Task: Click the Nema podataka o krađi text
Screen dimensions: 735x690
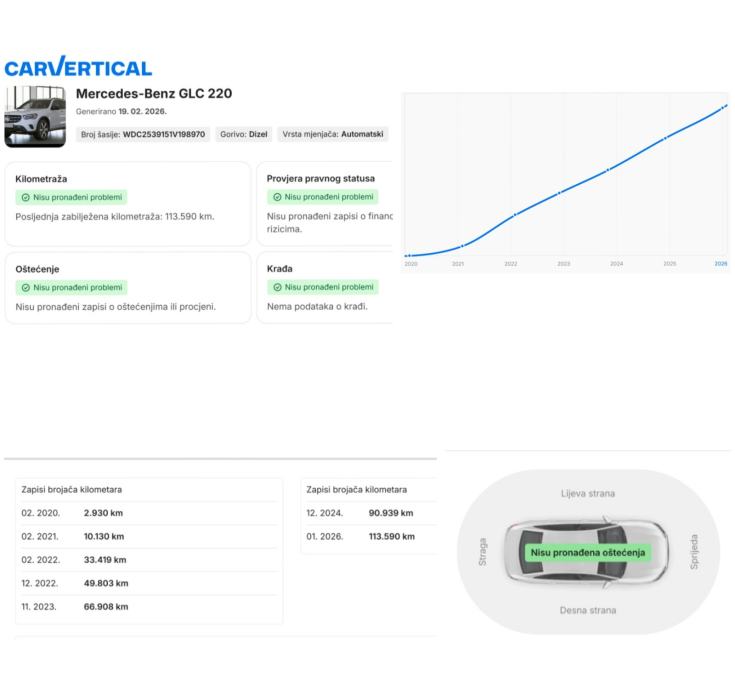Action: [x=317, y=307]
